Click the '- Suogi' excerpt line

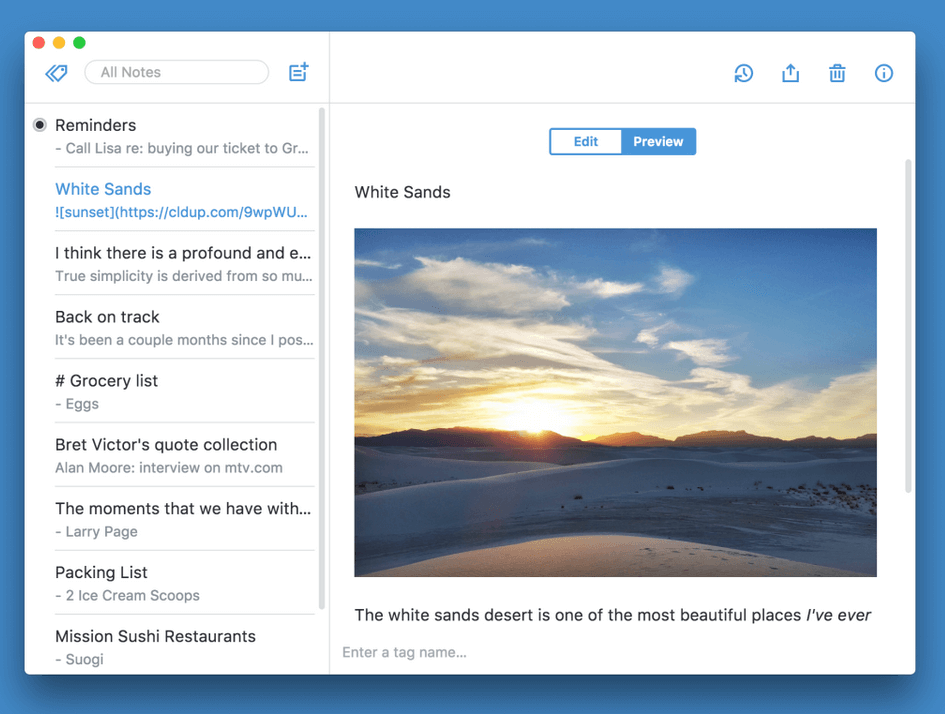click(x=79, y=659)
